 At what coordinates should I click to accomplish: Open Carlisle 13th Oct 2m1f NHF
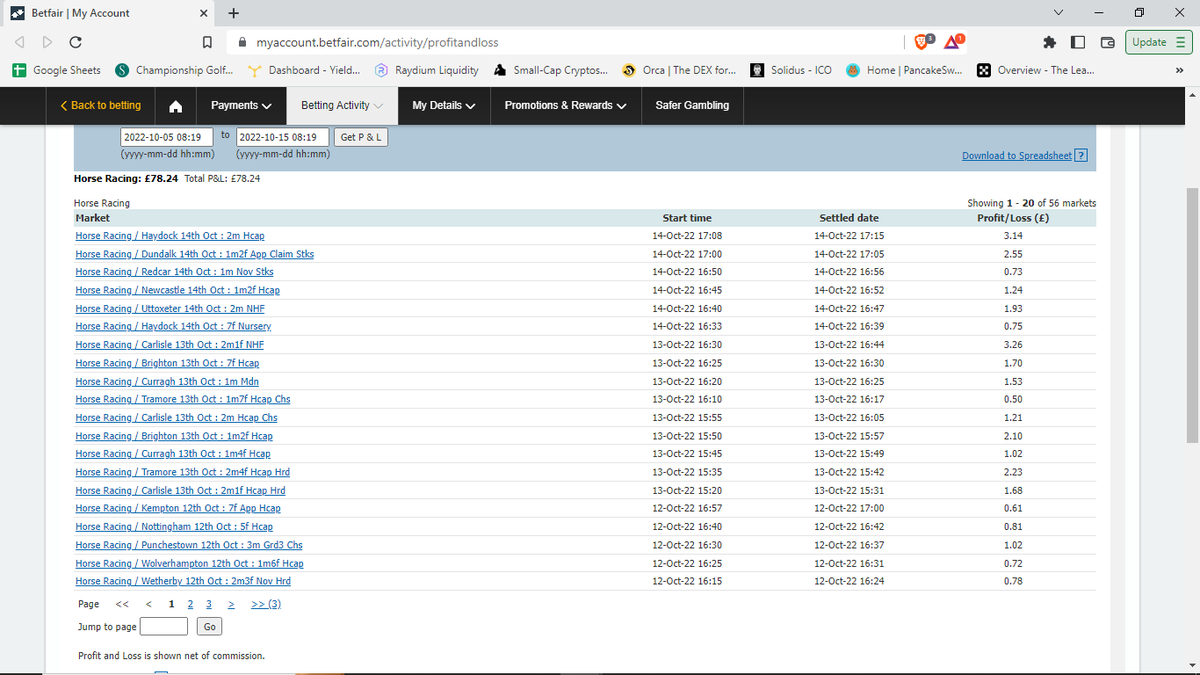tap(169, 344)
